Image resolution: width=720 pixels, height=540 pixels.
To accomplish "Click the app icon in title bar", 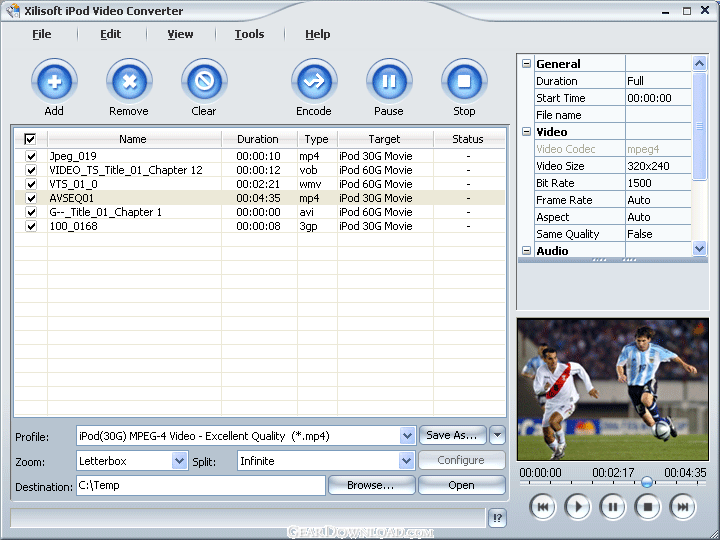I will pyautogui.click(x=13, y=11).
